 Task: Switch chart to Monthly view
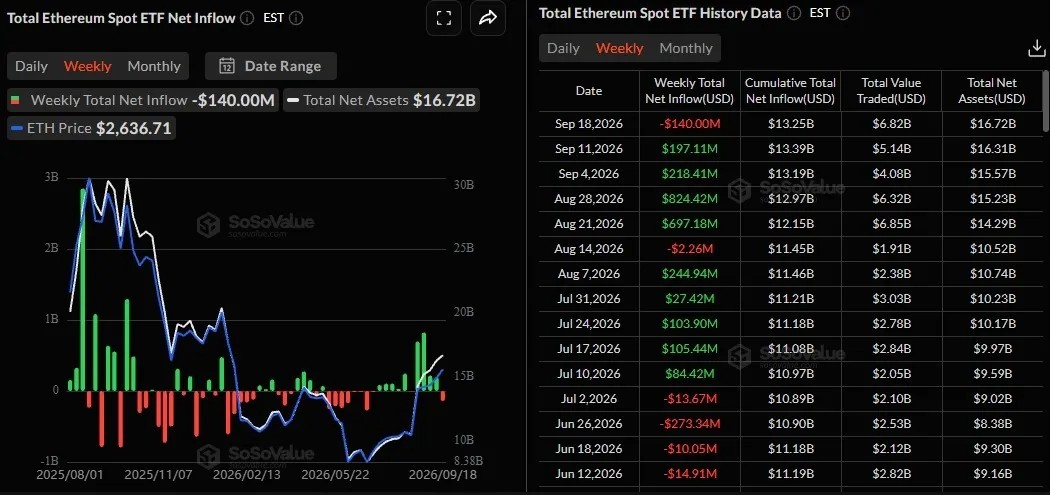pyautogui.click(x=154, y=66)
